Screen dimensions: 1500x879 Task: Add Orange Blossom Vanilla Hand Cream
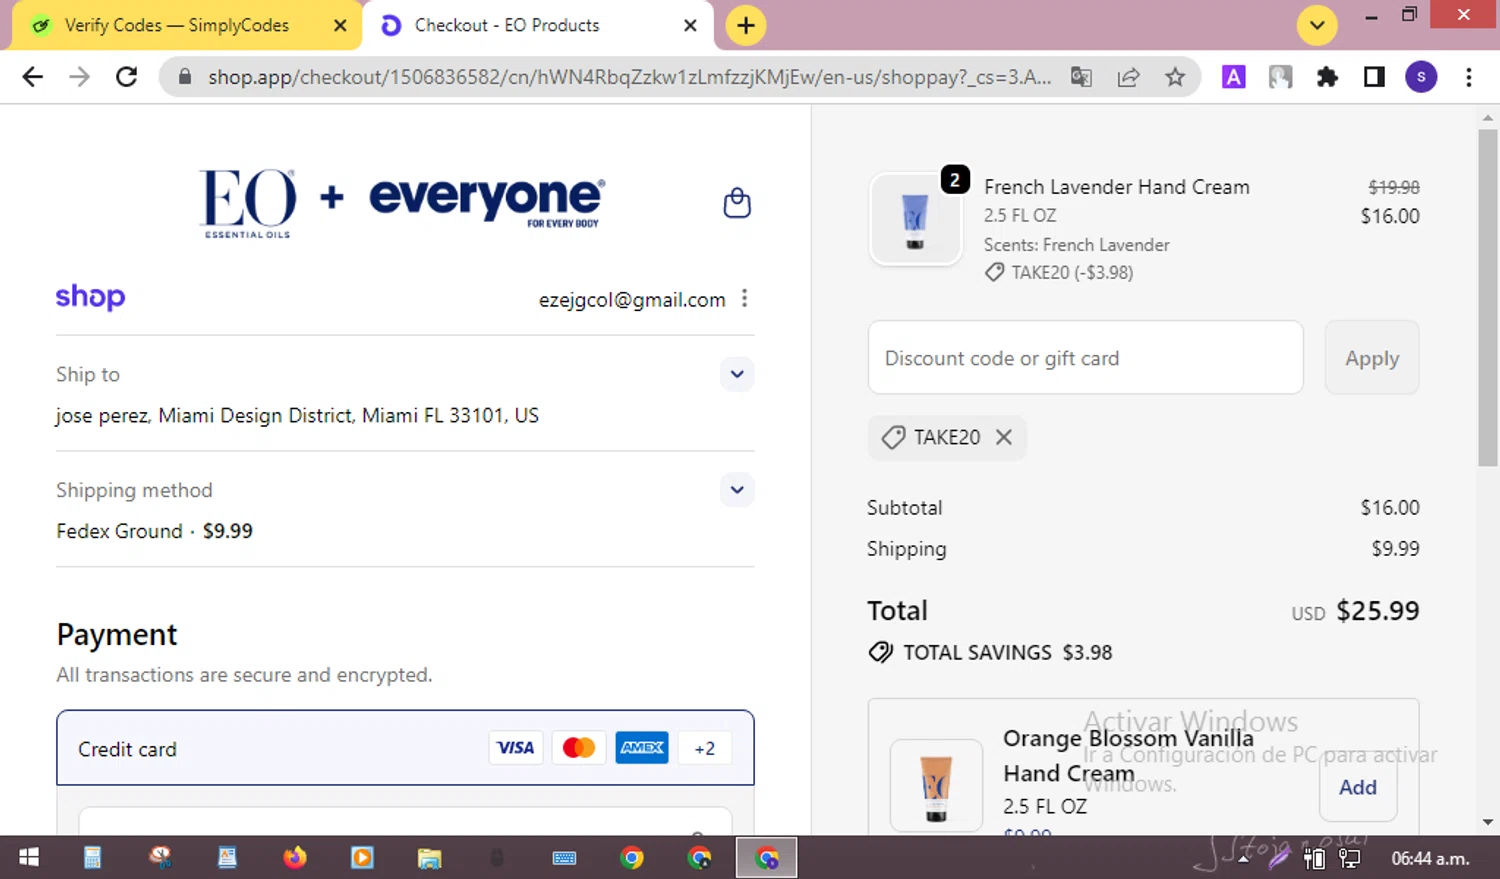tap(1357, 787)
